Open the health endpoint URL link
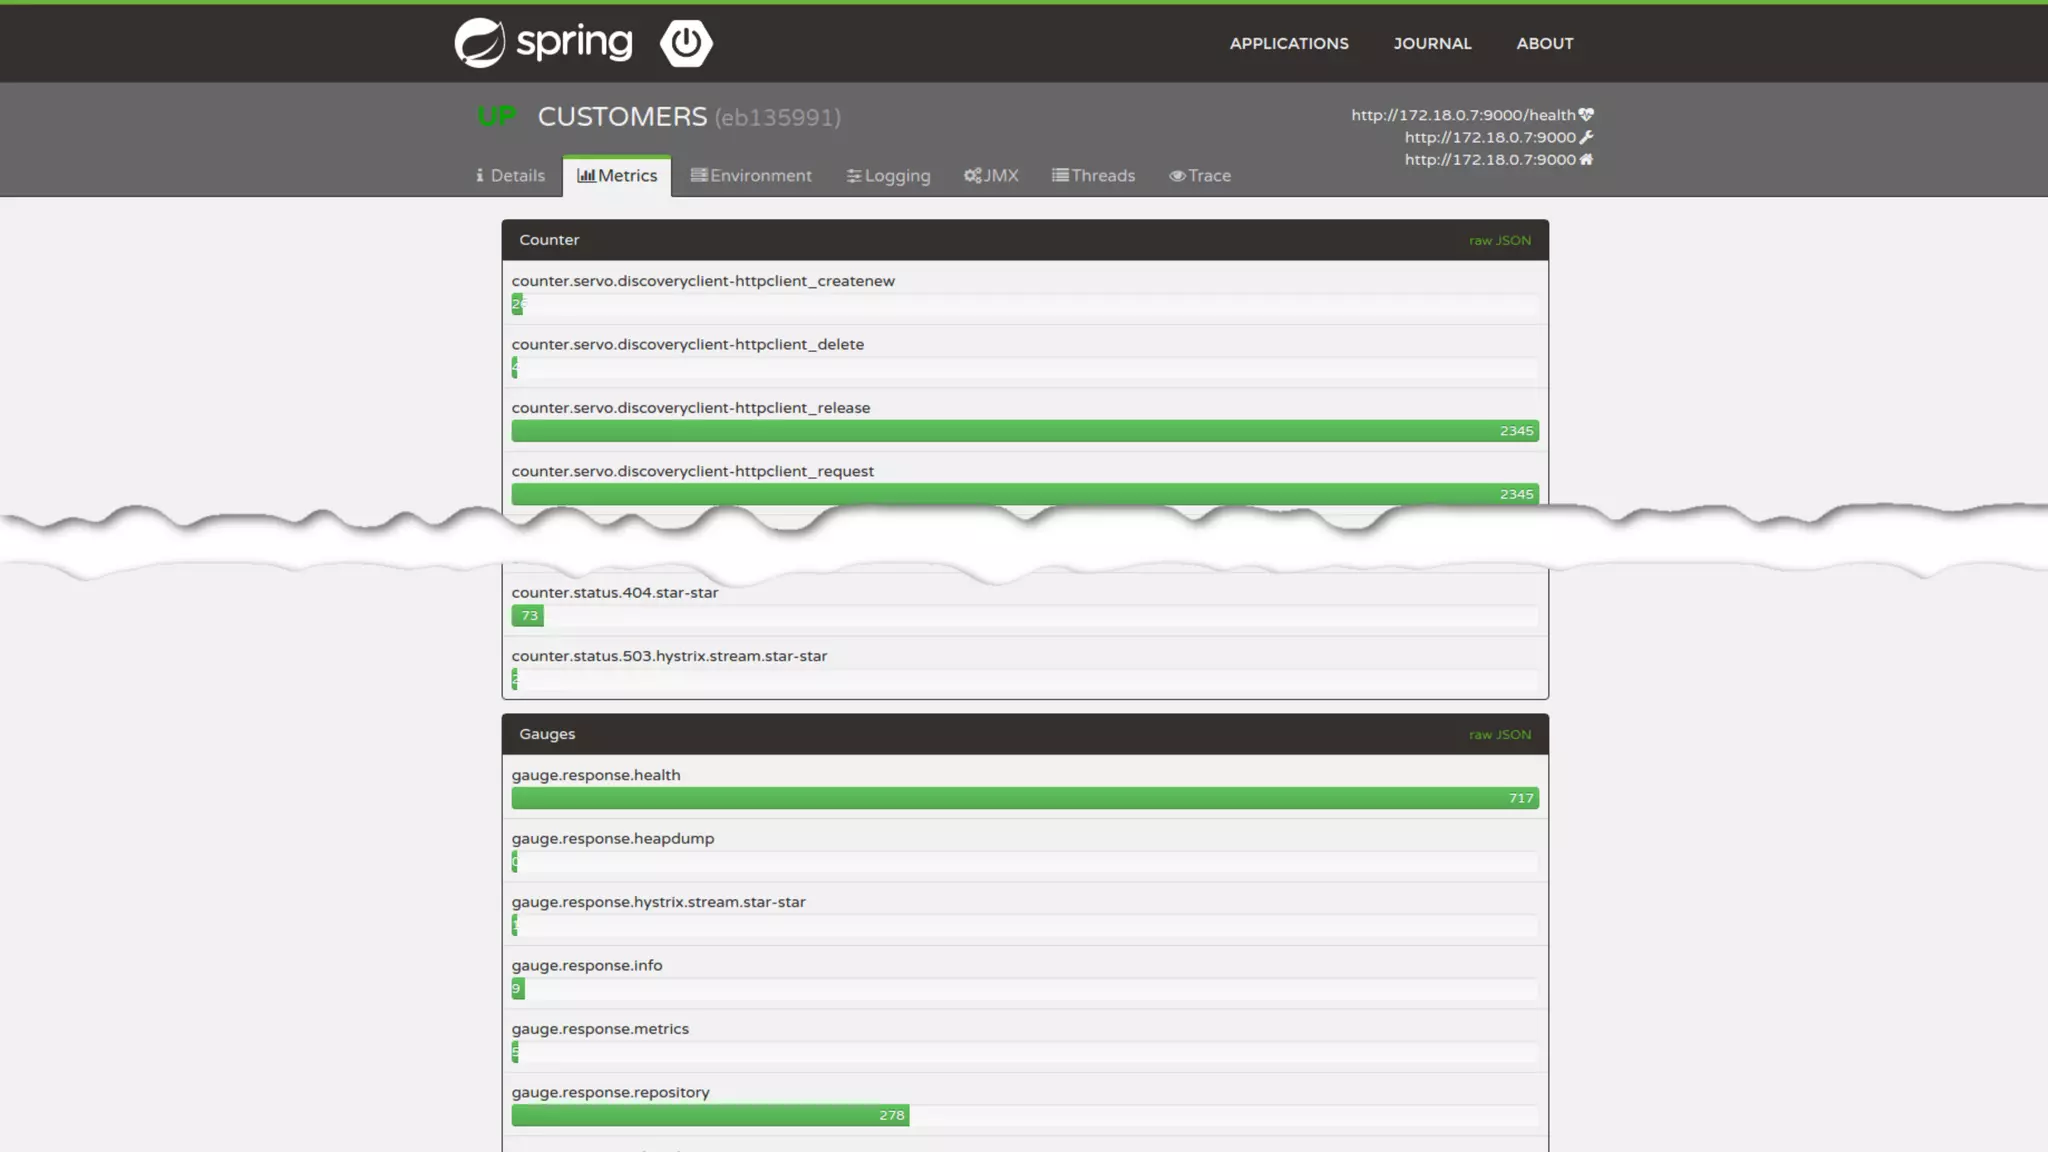The width and height of the screenshot is (2048, 1152). pos(1462,115)
